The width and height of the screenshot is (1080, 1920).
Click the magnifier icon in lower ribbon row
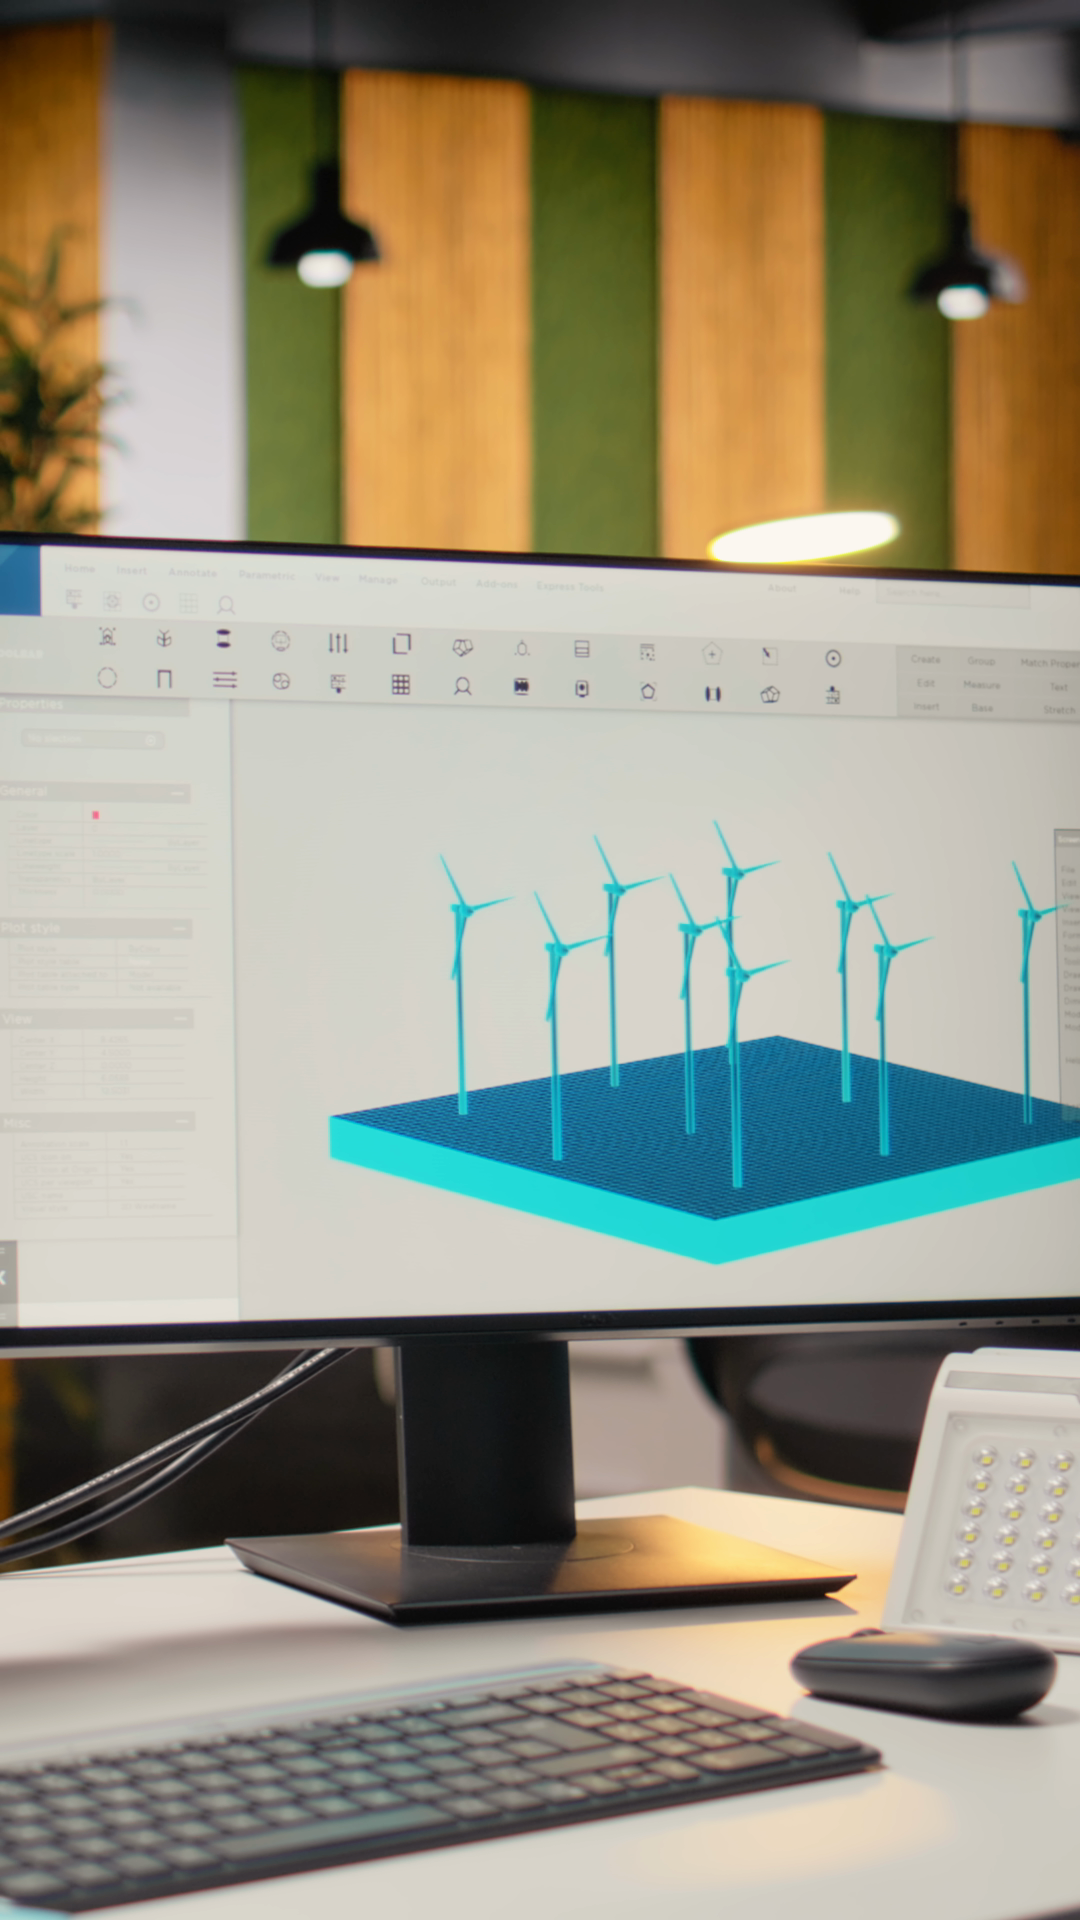[462, 687]
